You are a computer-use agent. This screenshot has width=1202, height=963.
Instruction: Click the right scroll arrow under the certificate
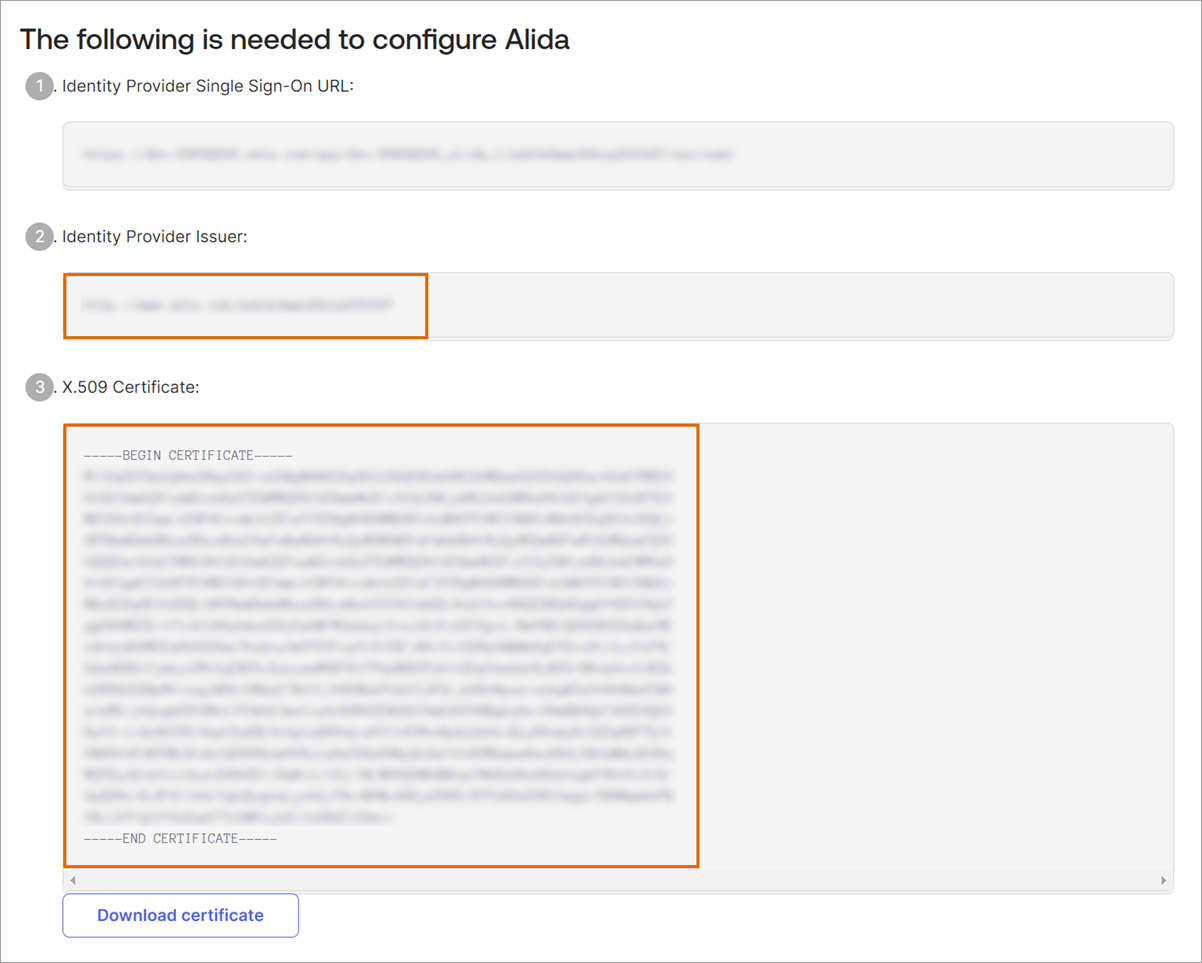pyautogui.click(x=1163, y=880)
